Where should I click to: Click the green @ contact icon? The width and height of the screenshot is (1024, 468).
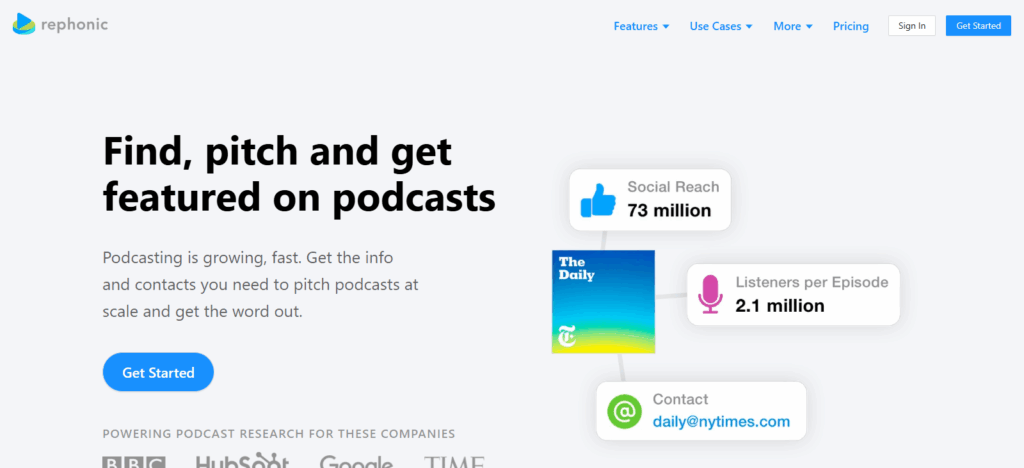(624, 411)
